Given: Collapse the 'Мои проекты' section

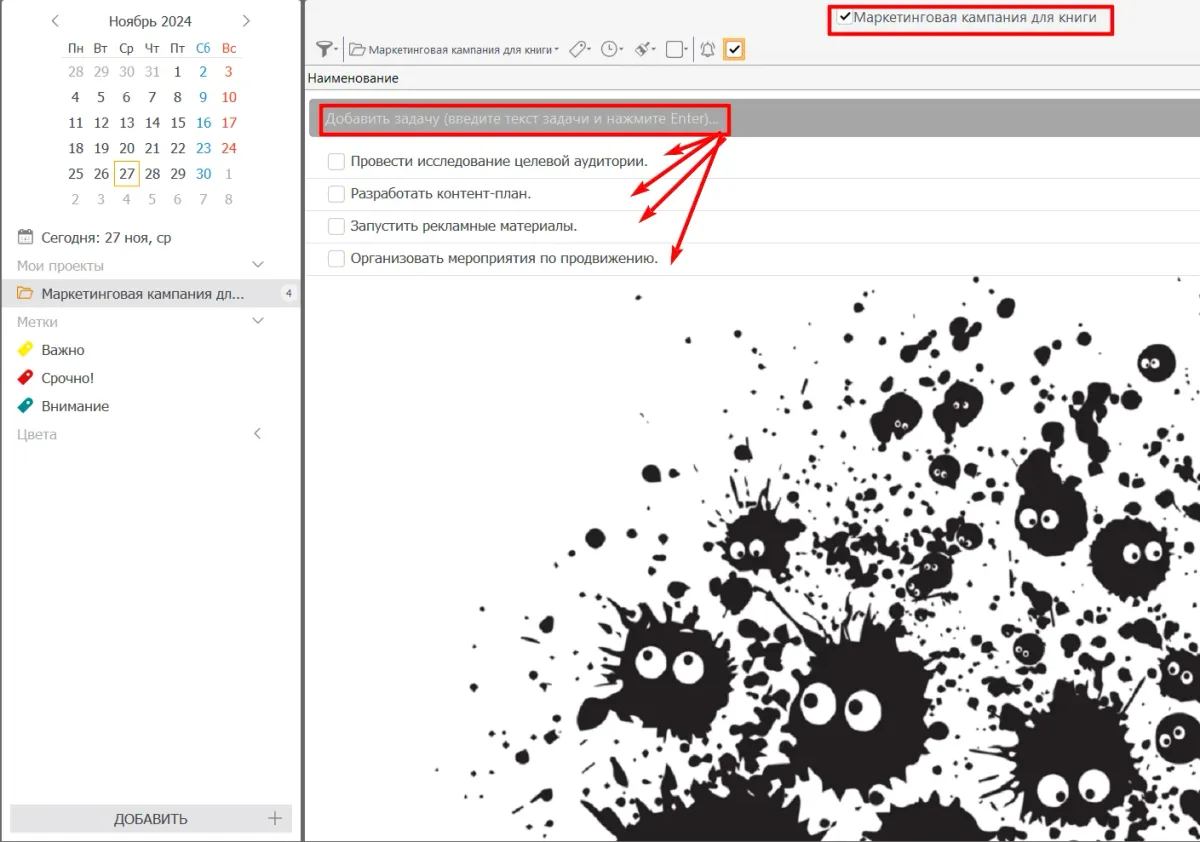Looking at the screenshot, I should pos(257,265).
